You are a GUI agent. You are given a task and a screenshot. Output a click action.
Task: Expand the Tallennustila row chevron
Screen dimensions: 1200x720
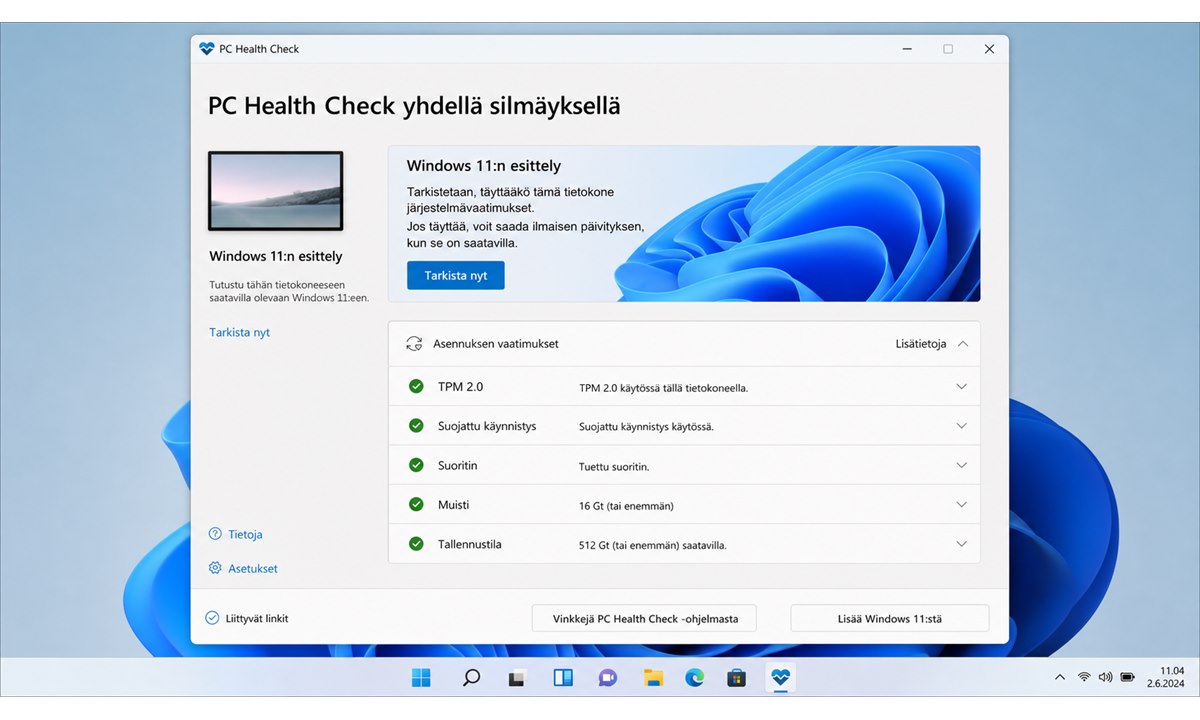pos(962,544)
